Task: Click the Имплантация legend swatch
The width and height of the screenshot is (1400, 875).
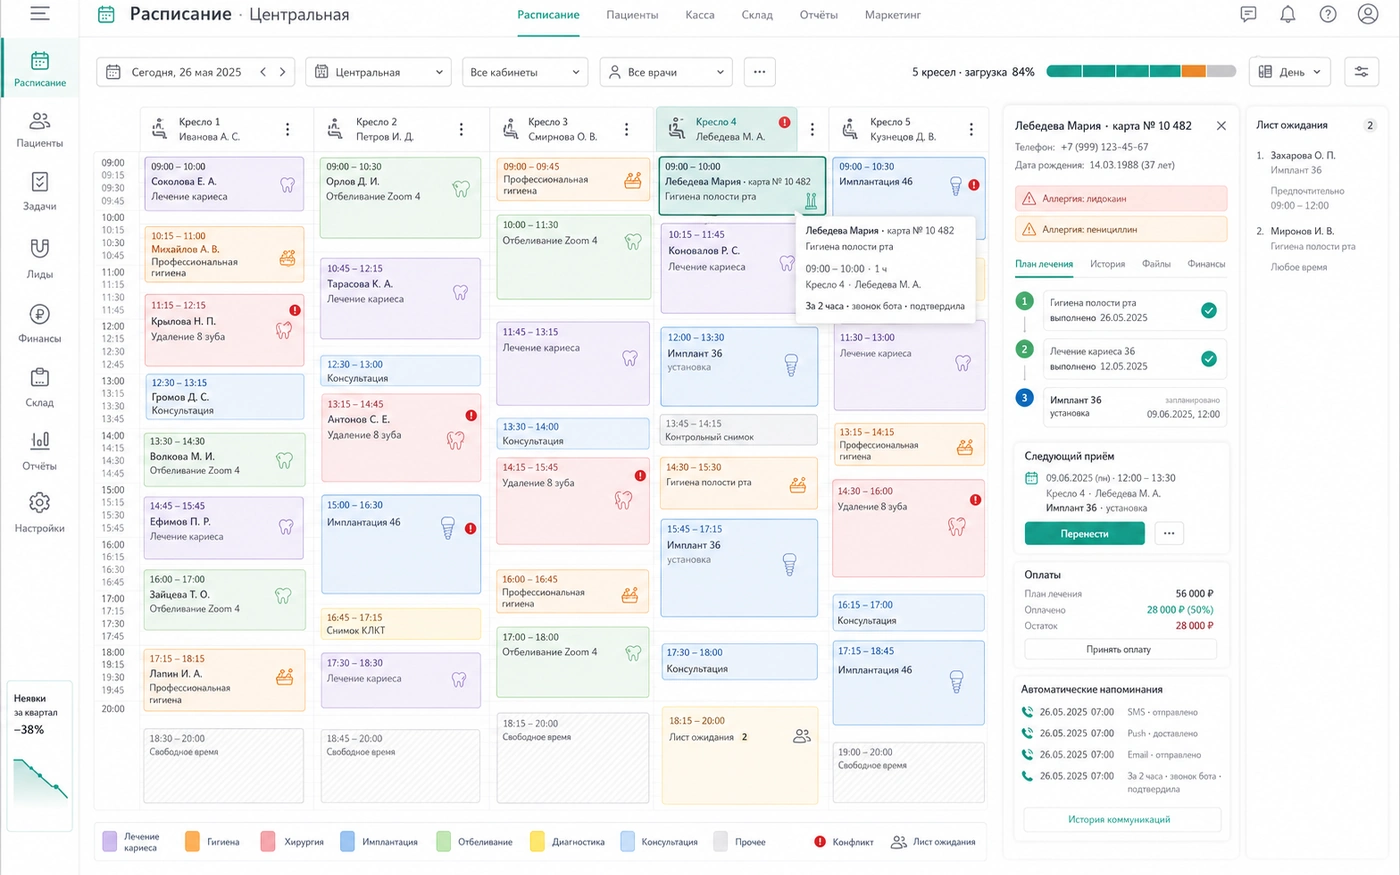Action: click(347, 841)
